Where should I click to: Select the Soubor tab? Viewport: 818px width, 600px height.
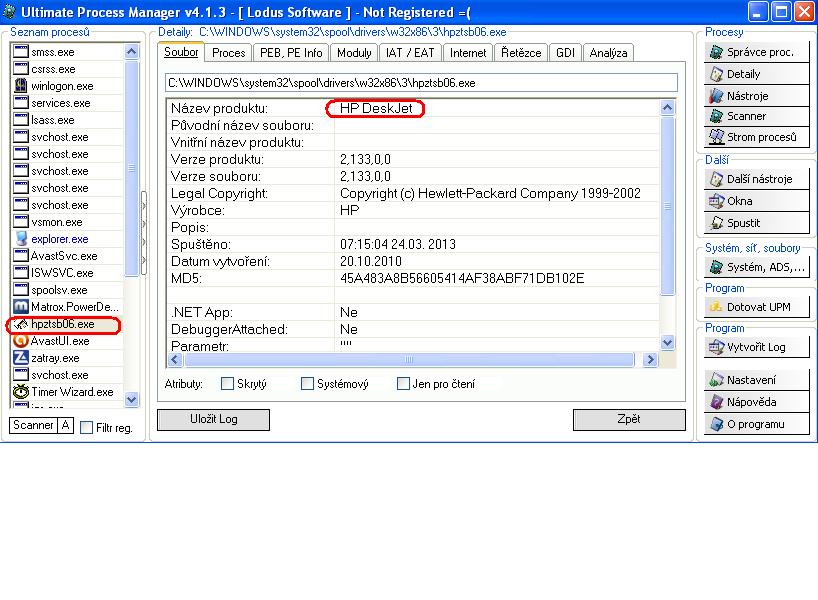(181, 52)
